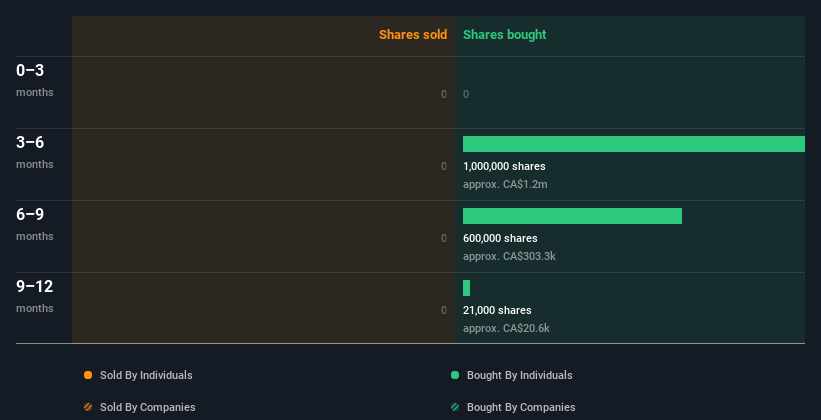Screen dimensions: 821x420
Task: Click the 1,000,000 shares green bar
Action: pyautogui.click(x=634, y=144)
